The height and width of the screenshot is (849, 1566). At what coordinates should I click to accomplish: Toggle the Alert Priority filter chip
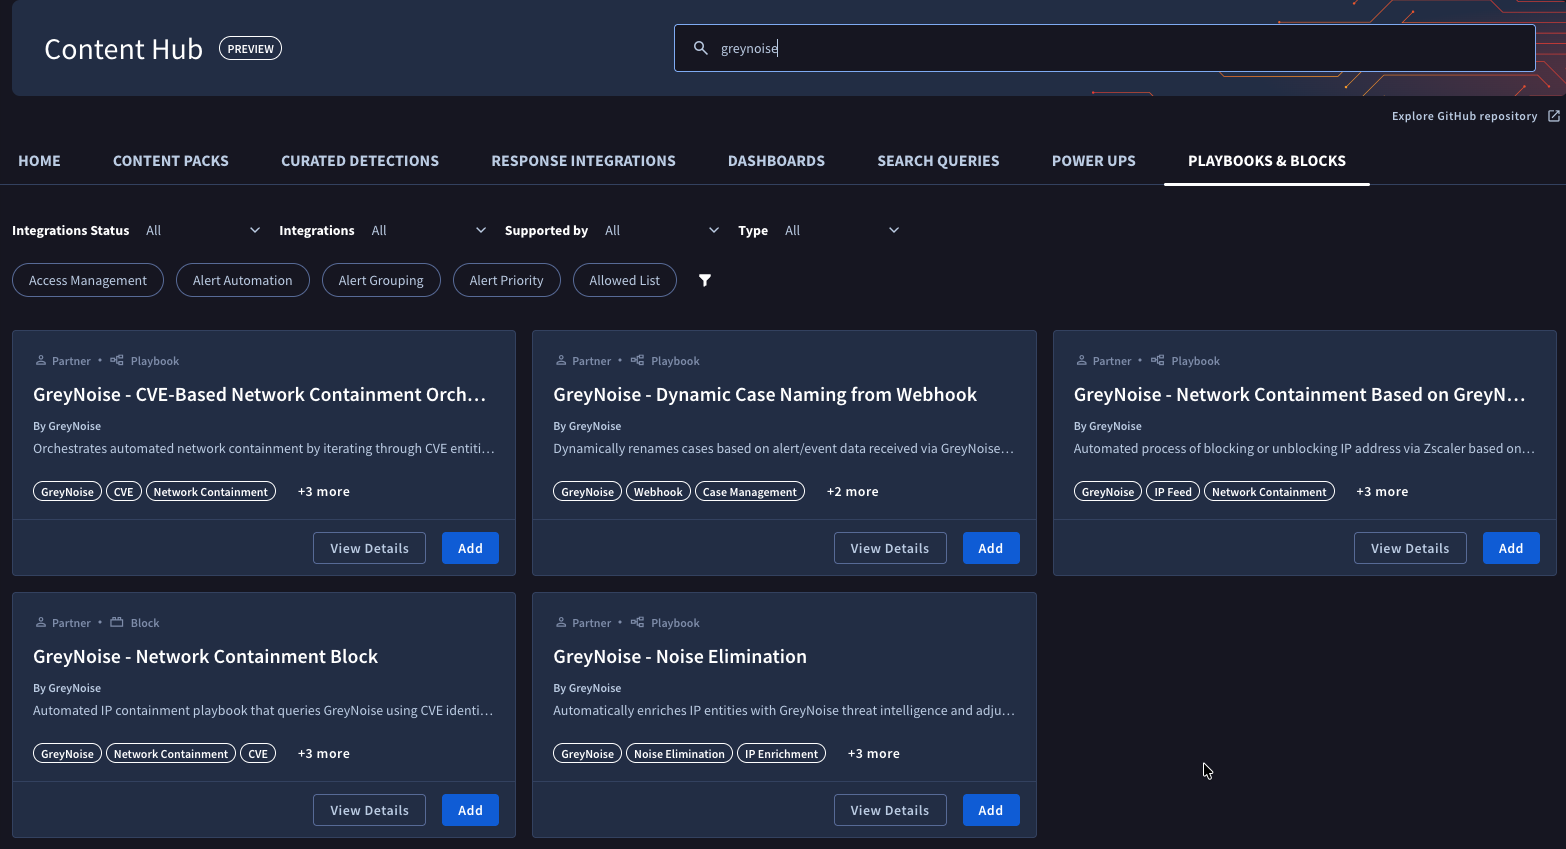click(507, 280)
